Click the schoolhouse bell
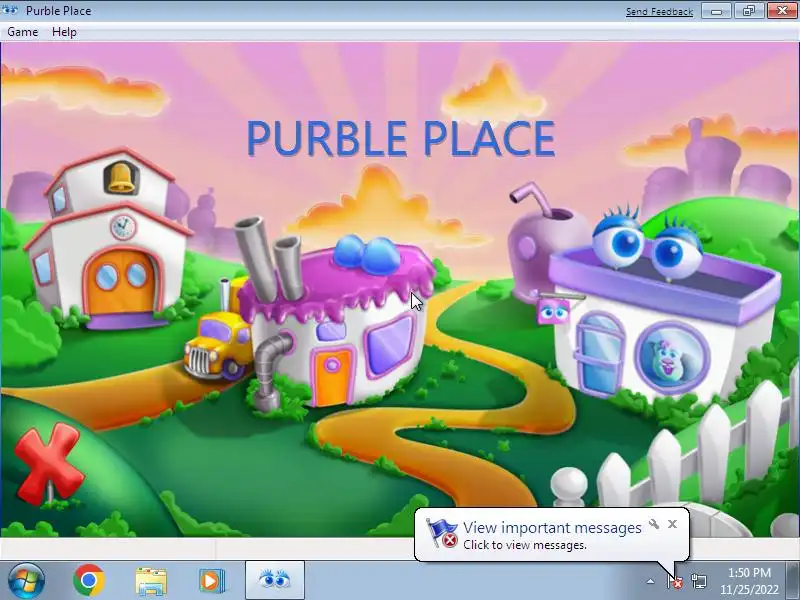800x600 pixels. [120, 178]
